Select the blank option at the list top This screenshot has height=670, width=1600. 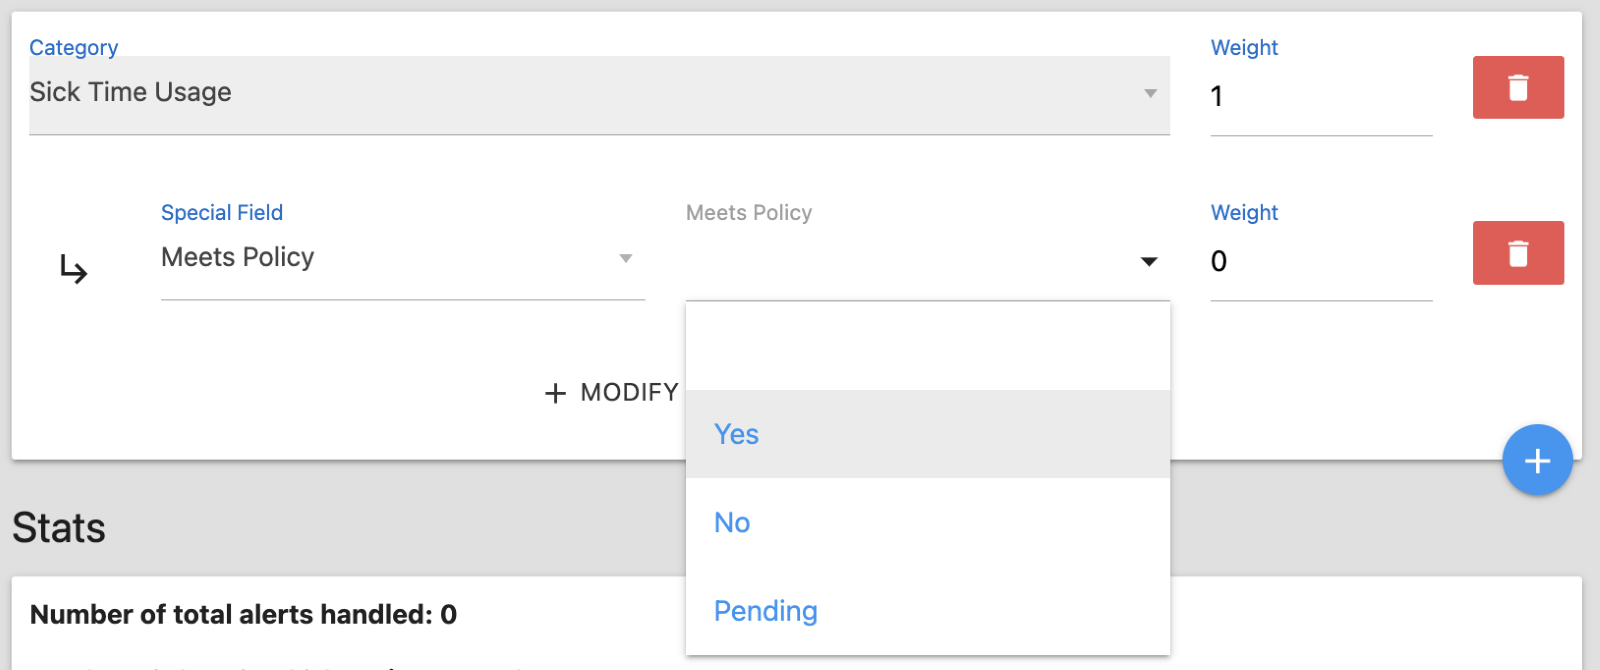click(x=927, y=345)
